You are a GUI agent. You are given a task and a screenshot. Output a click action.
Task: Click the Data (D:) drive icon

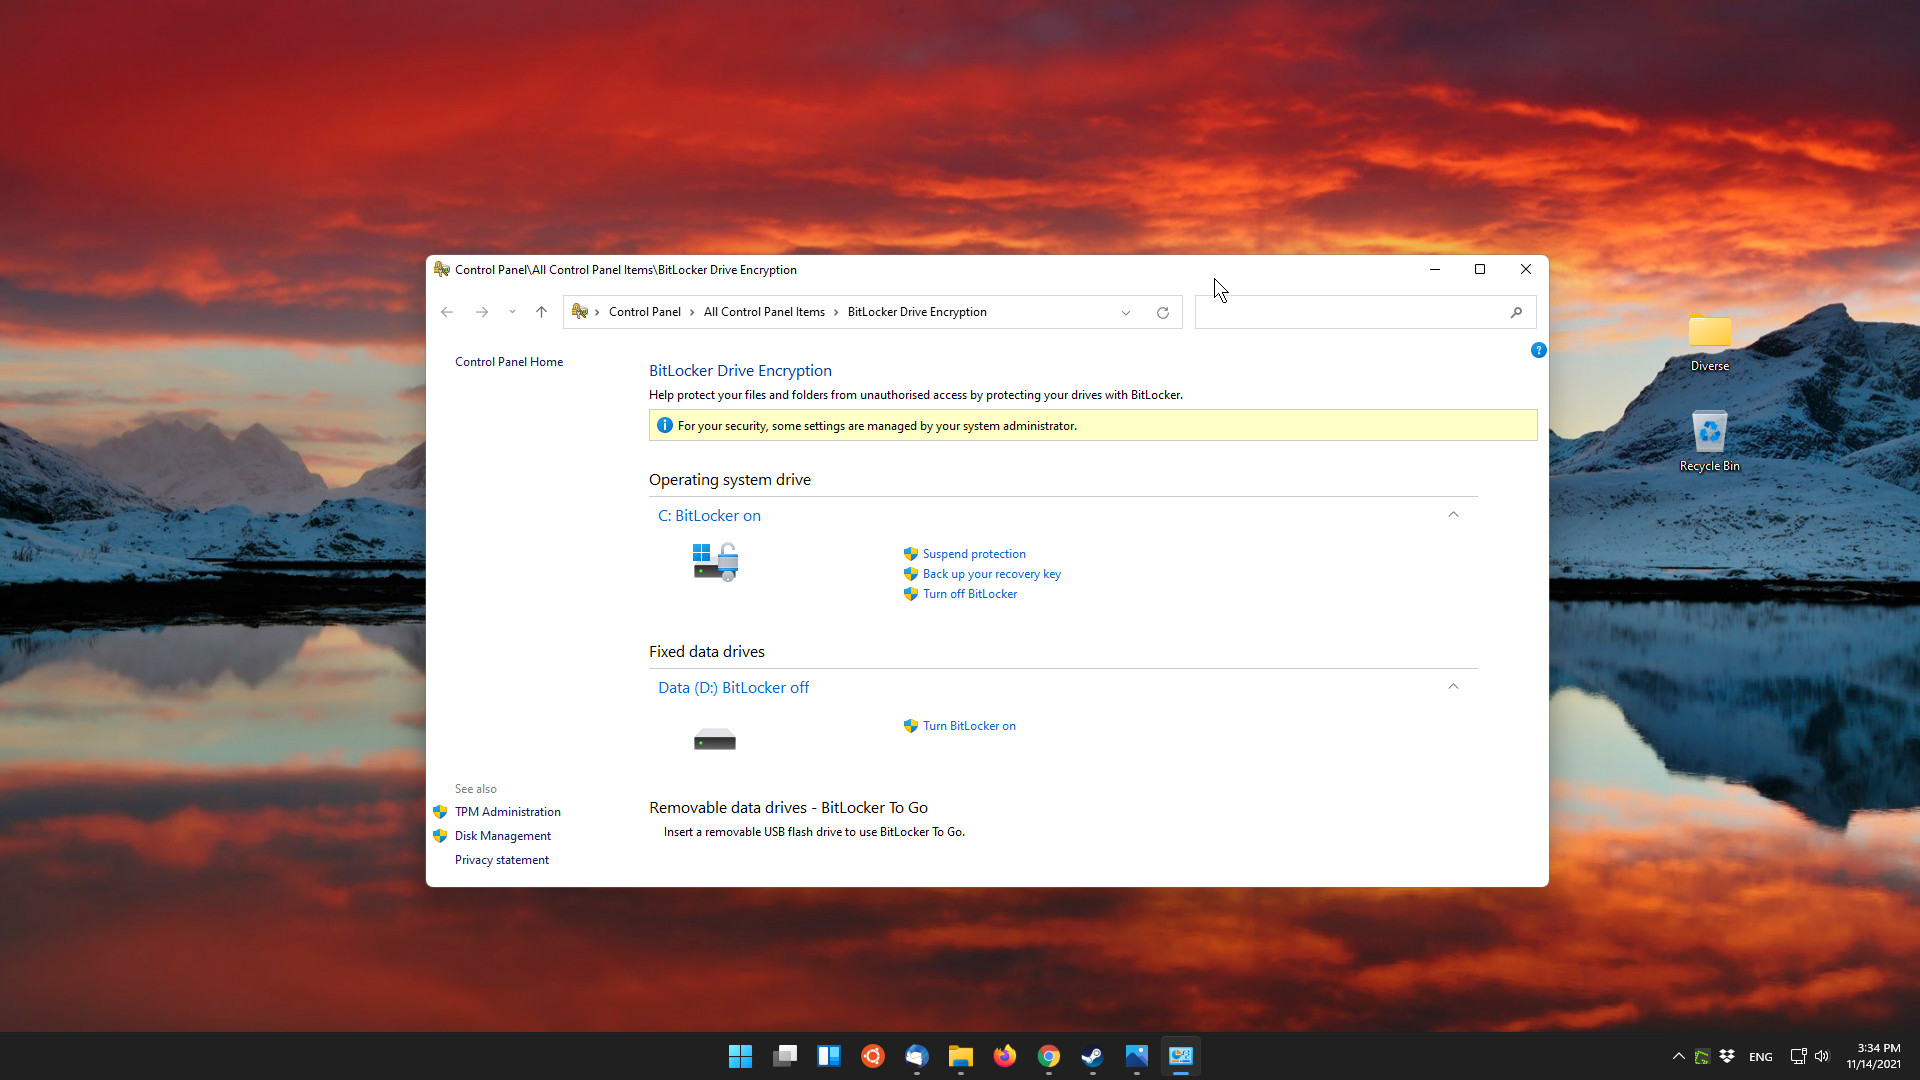[715, 740]
